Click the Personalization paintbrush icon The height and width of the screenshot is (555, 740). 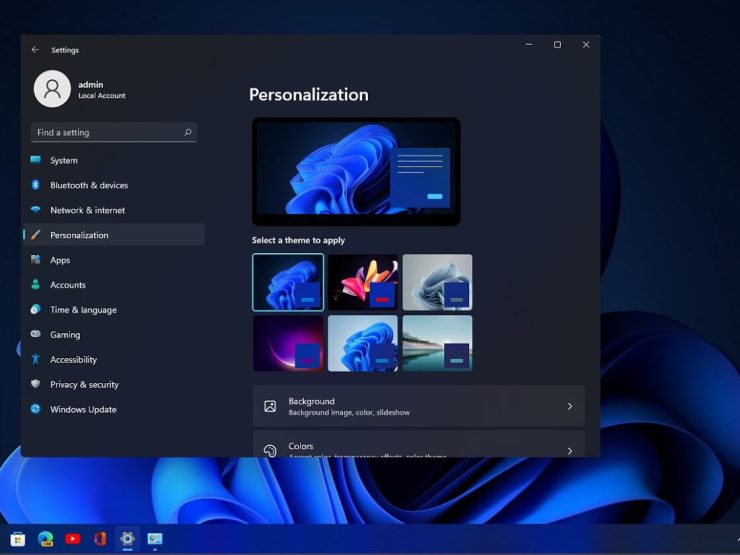coord(35,235)
